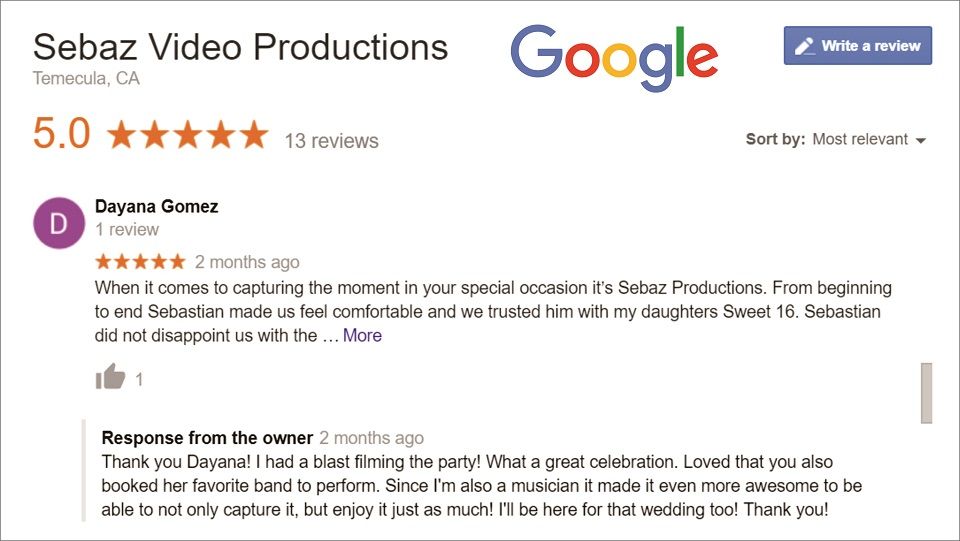Viewport: 960px width, 541px height.
Task: Open reviewer name Dayana Gomez
Action: (156, 207)
